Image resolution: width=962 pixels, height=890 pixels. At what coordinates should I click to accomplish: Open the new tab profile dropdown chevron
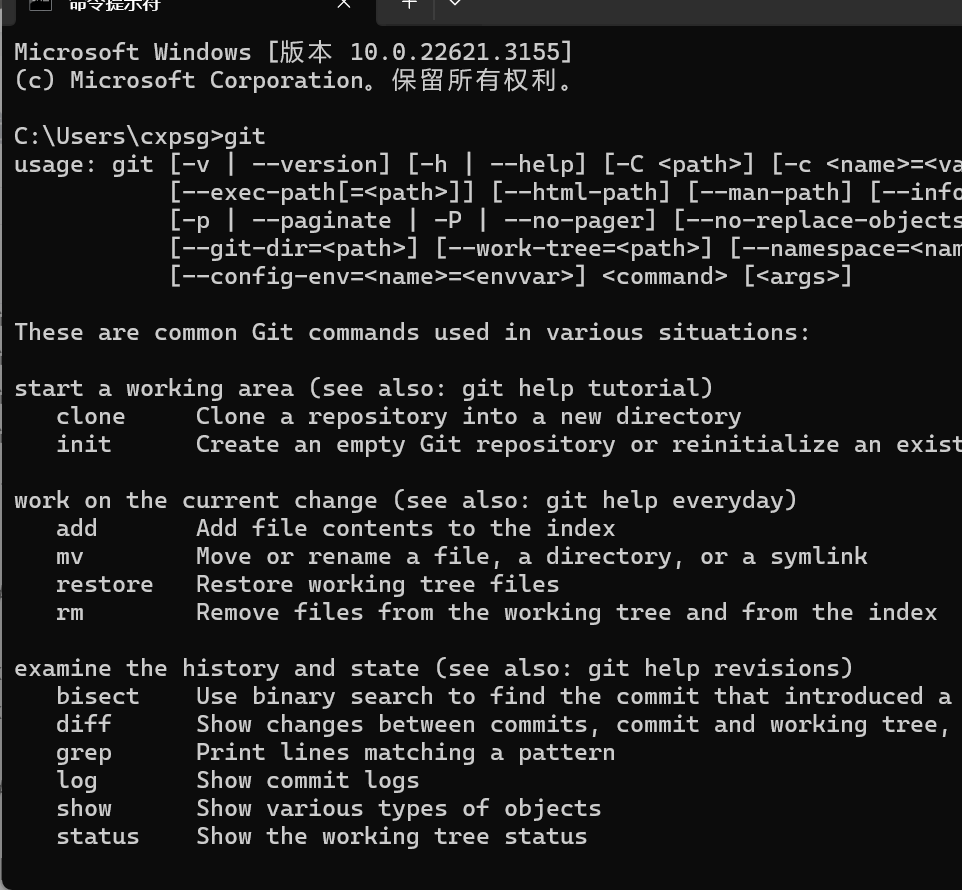pos(455,4)
